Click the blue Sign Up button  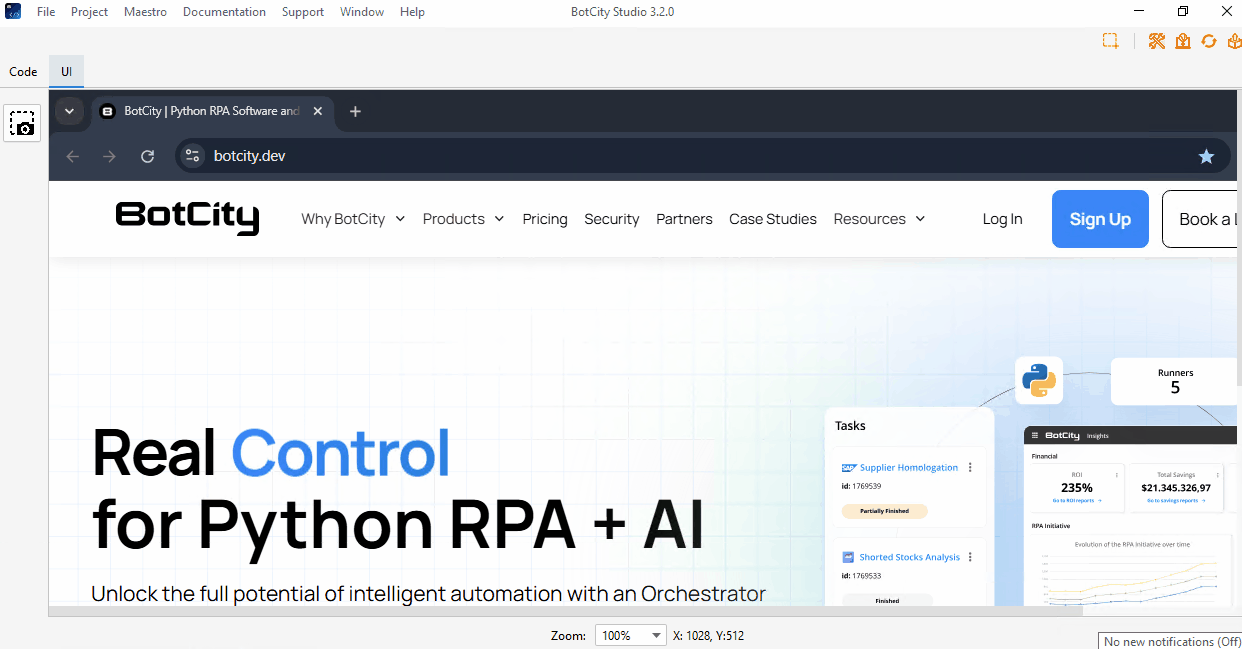point(1100,219)
